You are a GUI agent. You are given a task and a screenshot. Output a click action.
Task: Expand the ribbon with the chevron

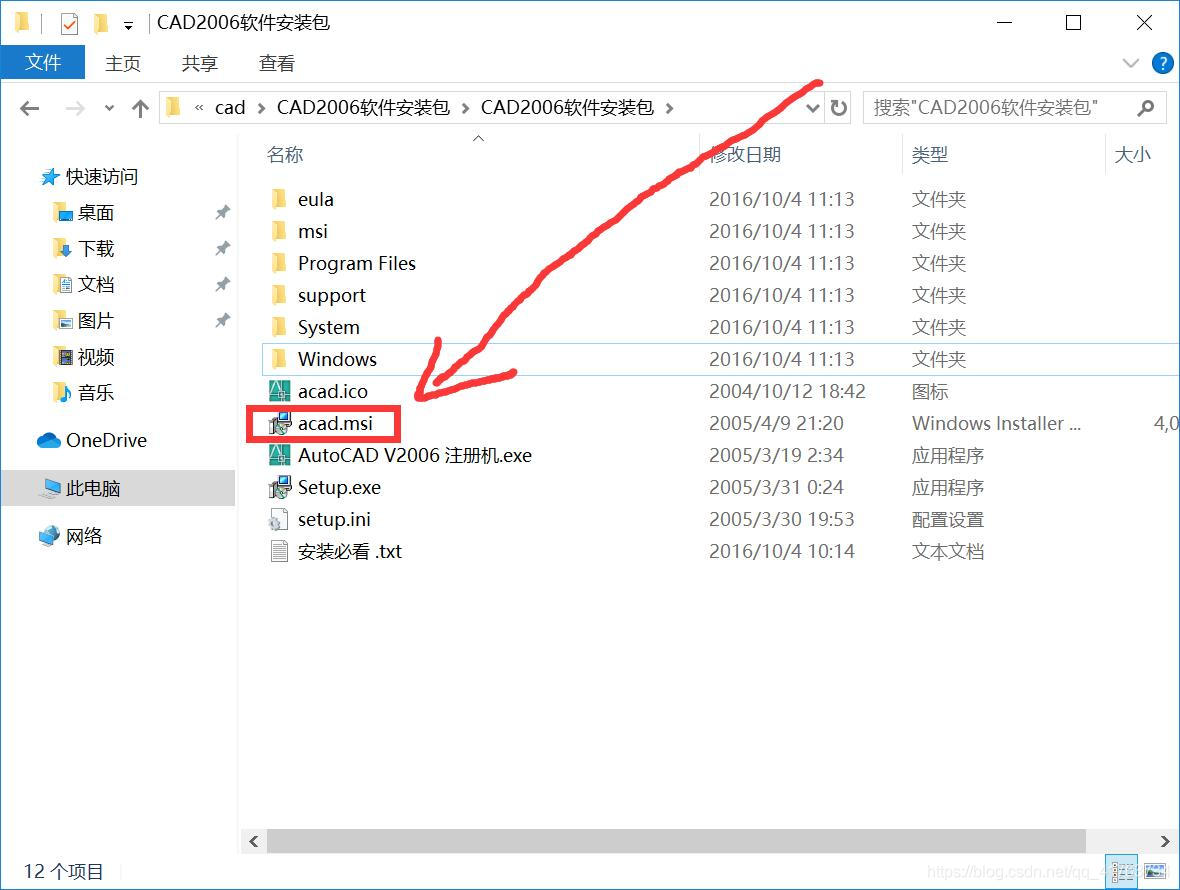coord(1130,63)
